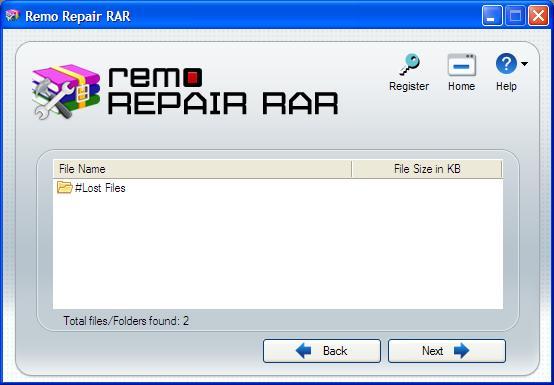Close the Remo Repair RAR window

[538, 16]
